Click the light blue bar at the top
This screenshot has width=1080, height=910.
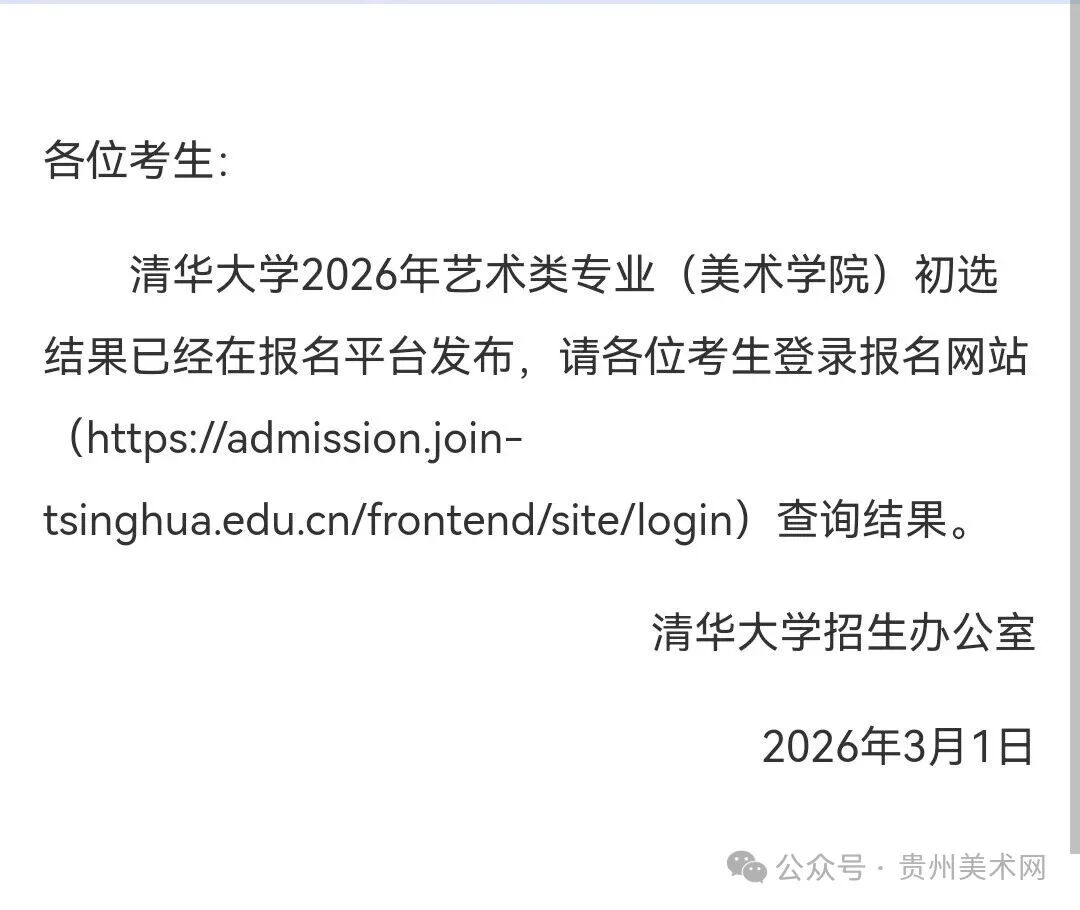[540, 3]
